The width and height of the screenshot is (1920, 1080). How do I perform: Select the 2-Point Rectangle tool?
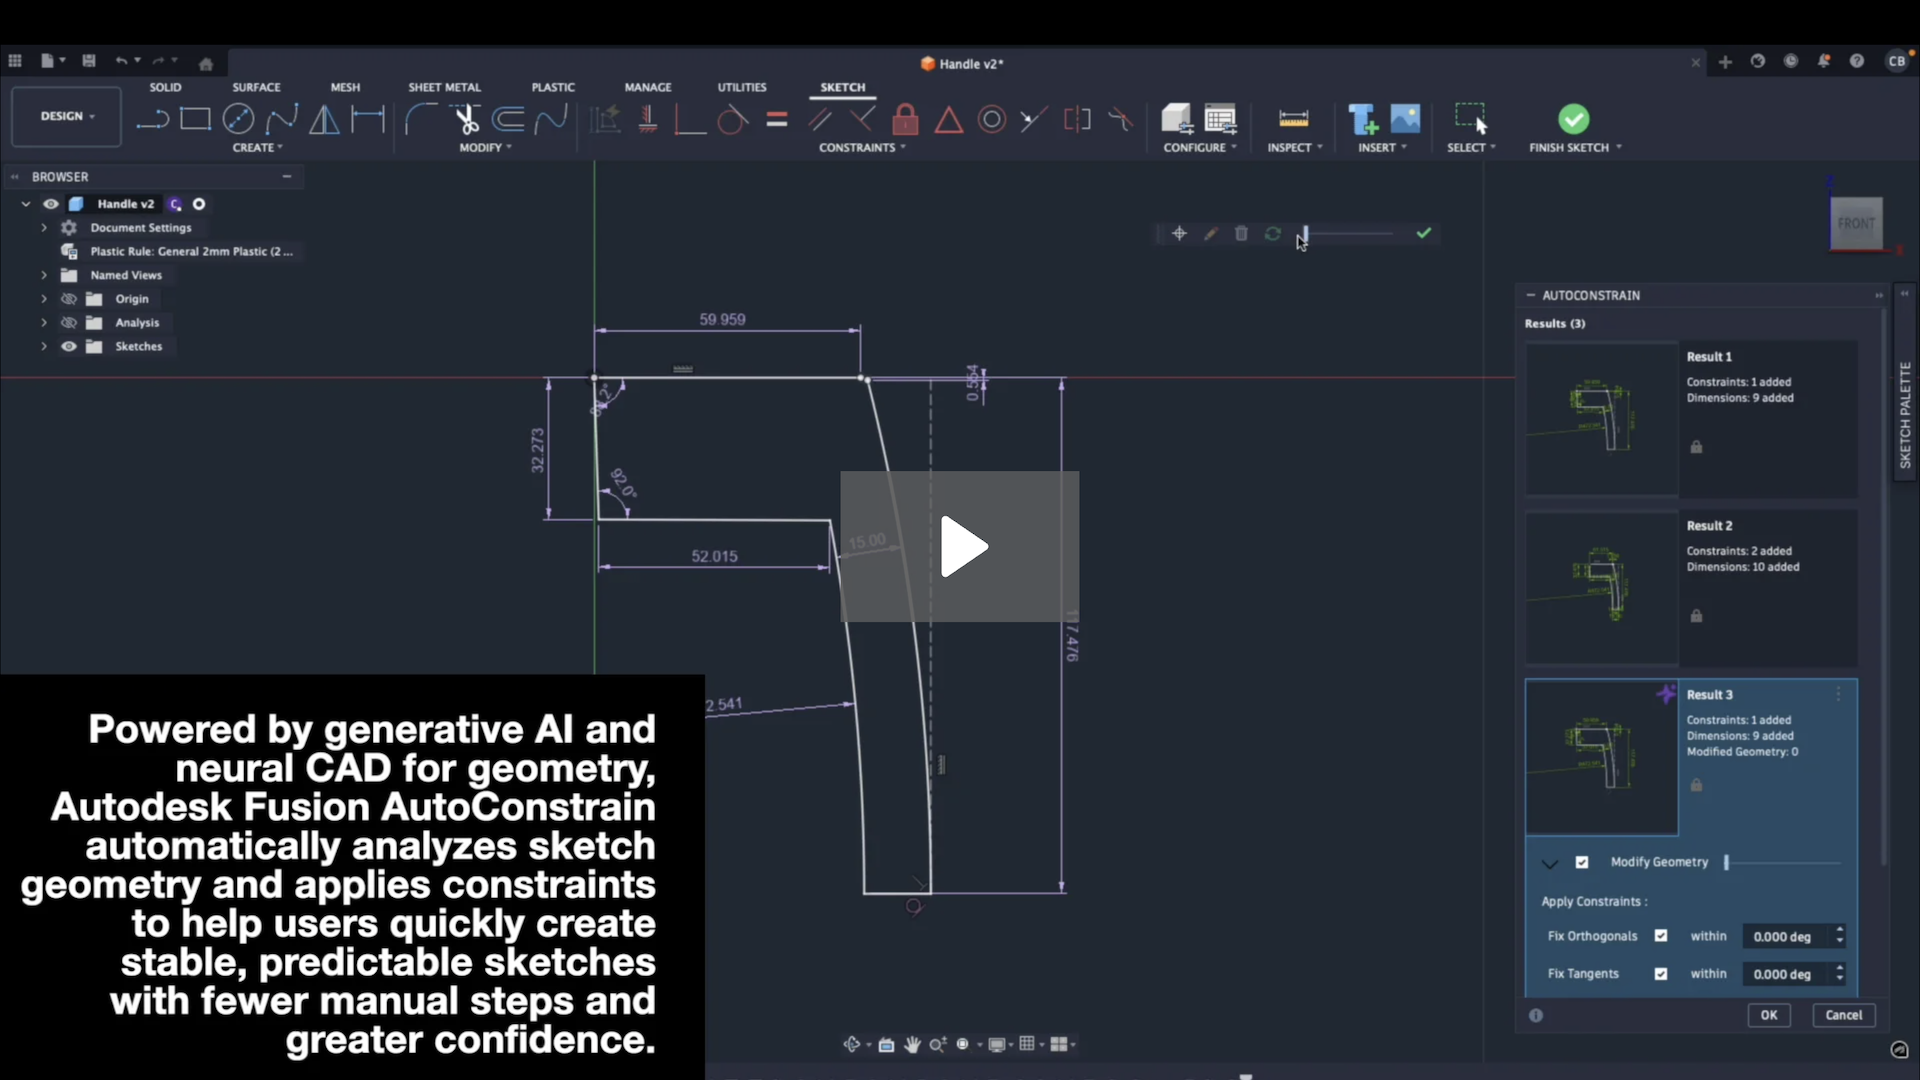point(195,120)
